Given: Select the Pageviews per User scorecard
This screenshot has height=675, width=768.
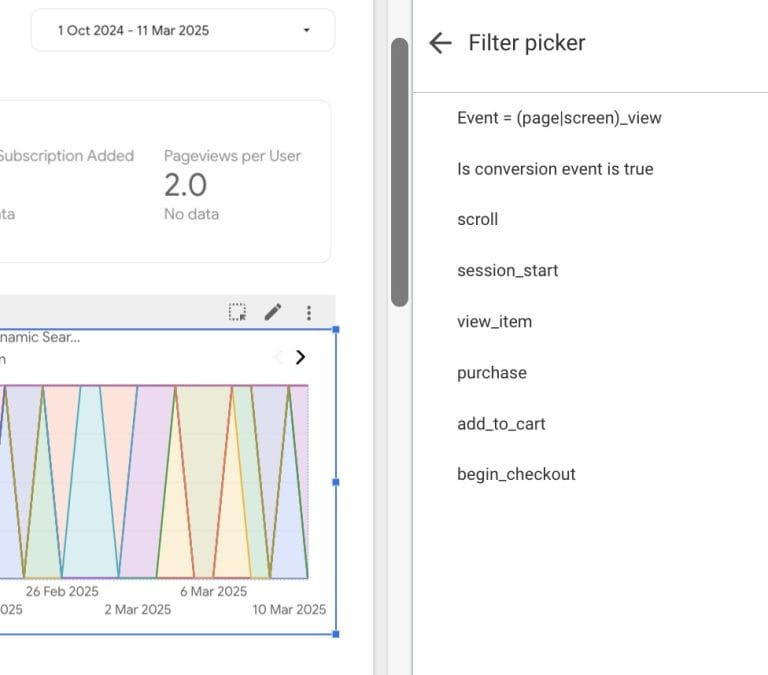Looking at the screenshot, I should 232,184.
